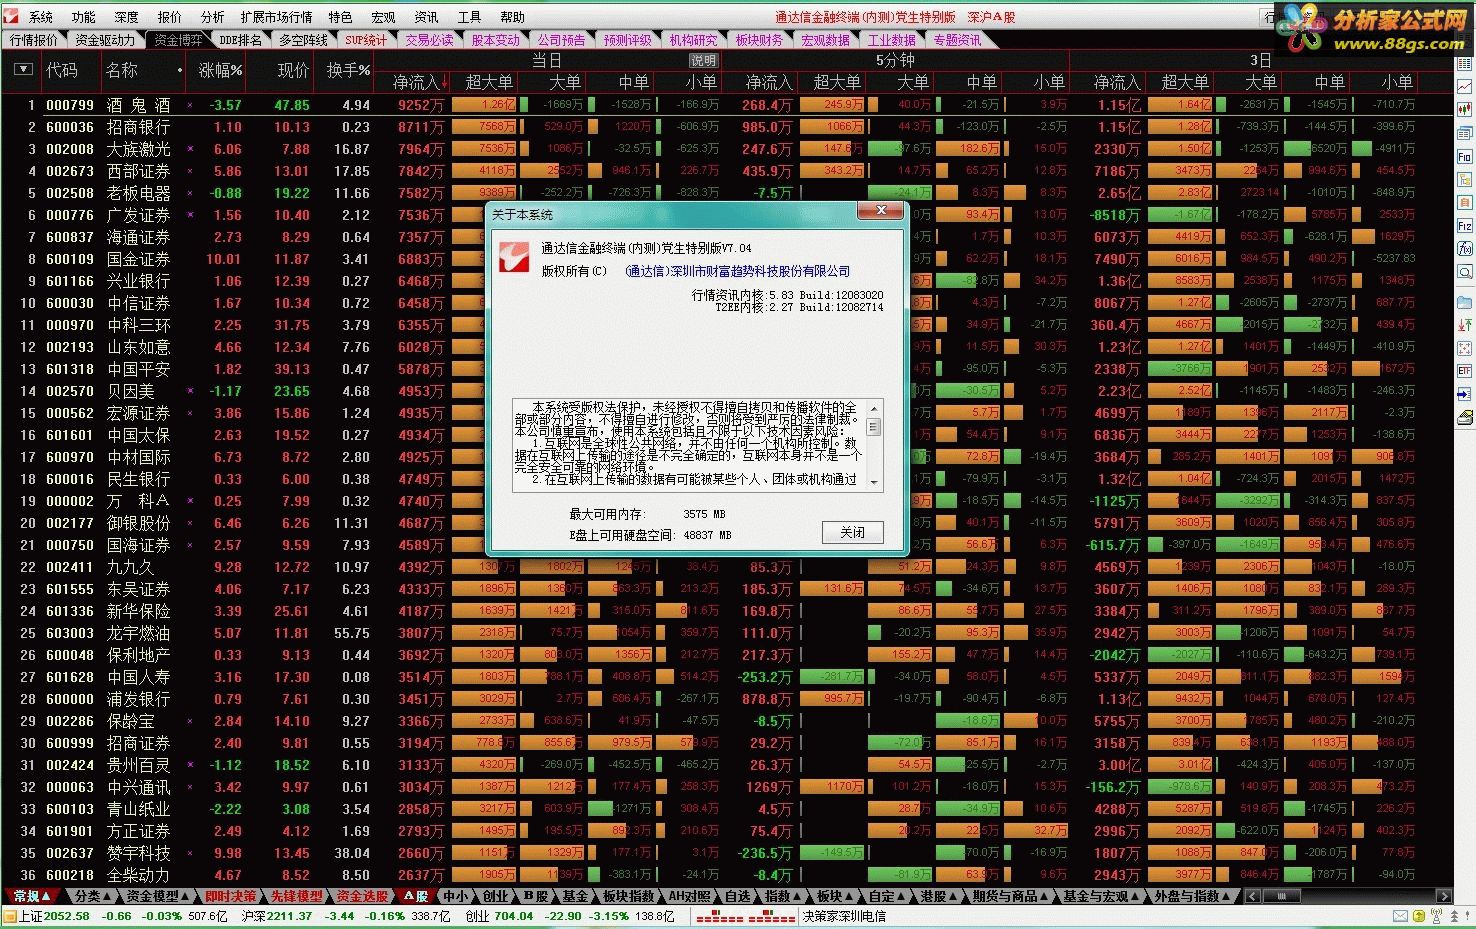Screen dimensions: 1476x929
Task: Open the 专题资讯 top tab
Action: click(x=957, y=40)
